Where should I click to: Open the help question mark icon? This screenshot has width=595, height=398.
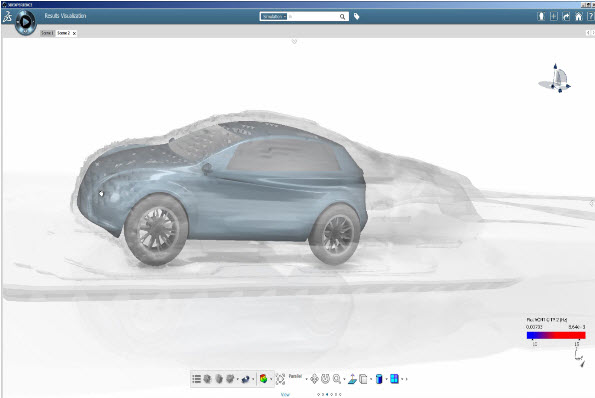(591, 16)
